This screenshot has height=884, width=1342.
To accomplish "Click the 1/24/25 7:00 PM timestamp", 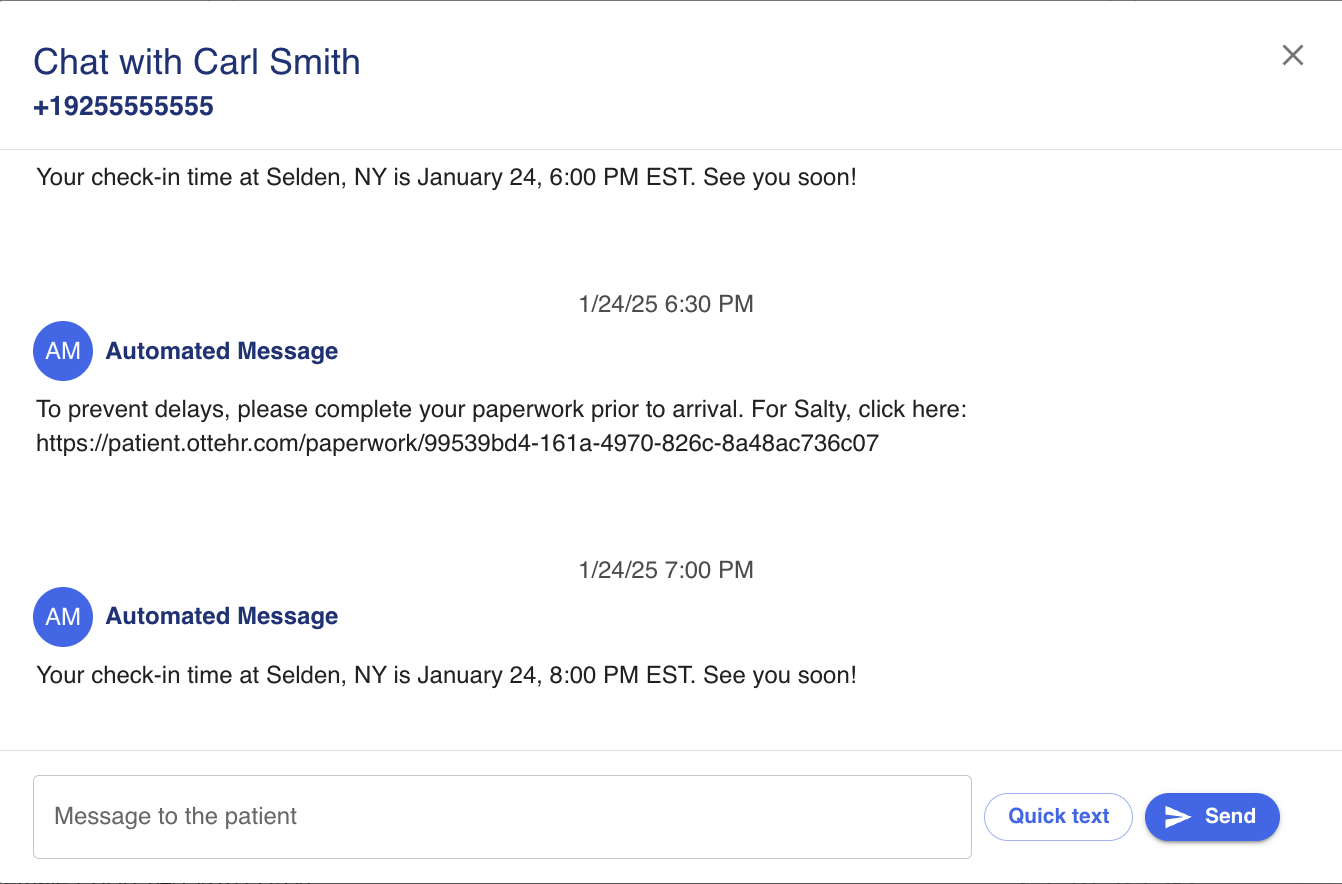I will (x=666, y=570).
